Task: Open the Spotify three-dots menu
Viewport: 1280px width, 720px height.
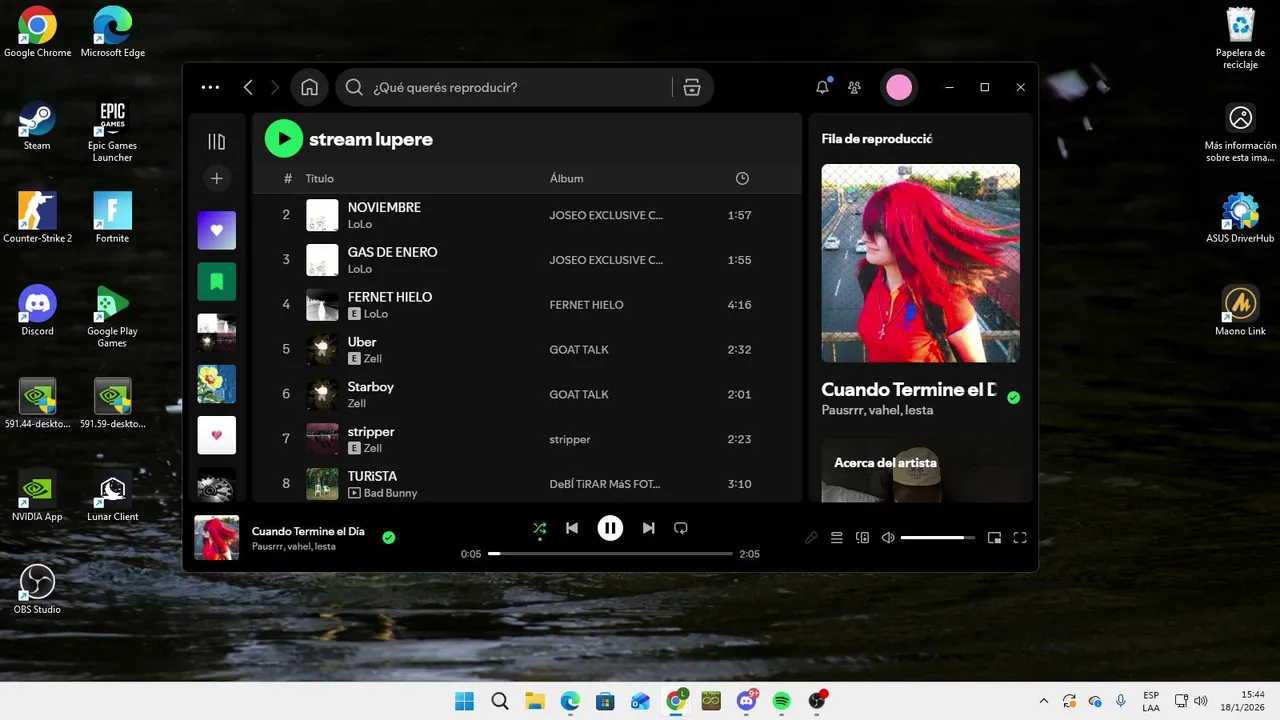Action: click(210, 87)
